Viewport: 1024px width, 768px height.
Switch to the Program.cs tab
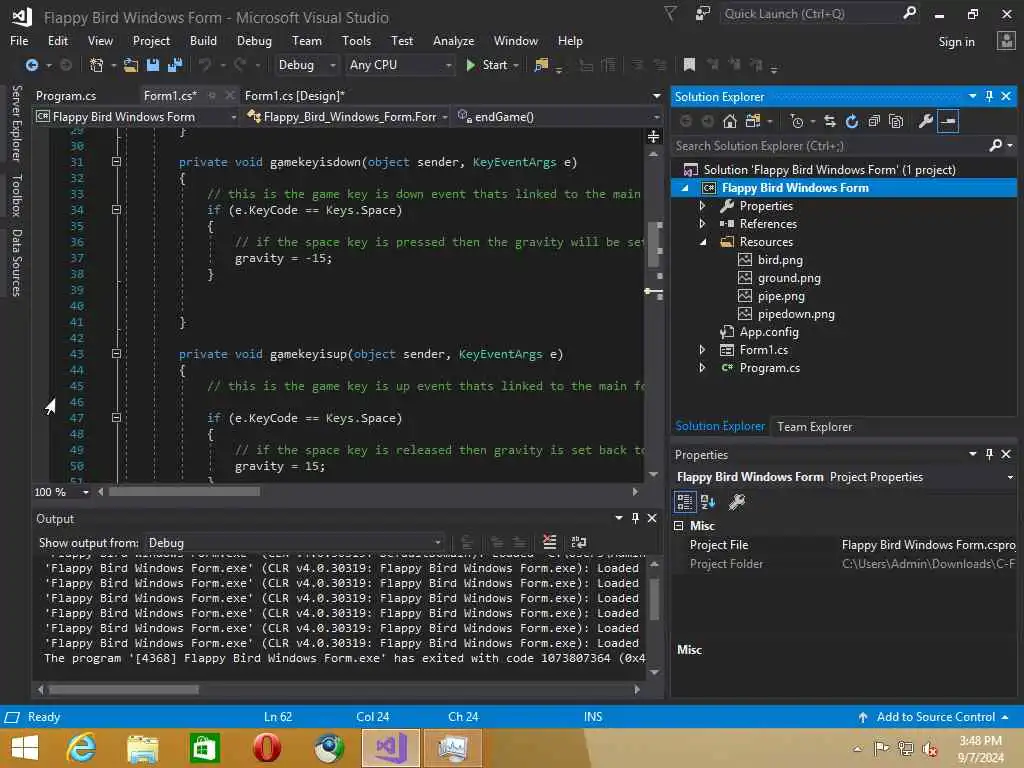(x=66, y=96)
